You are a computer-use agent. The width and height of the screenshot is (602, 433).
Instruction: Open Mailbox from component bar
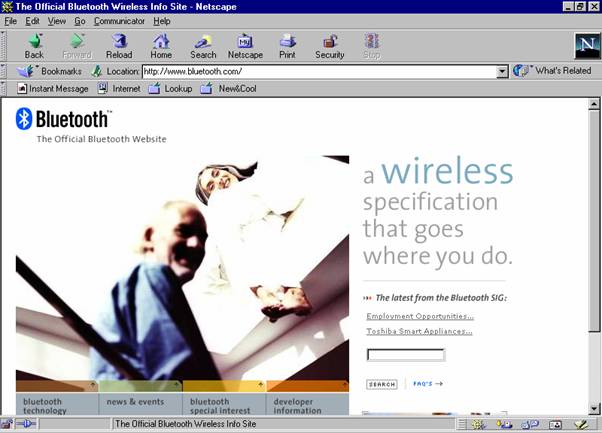(x=504, y=424)
